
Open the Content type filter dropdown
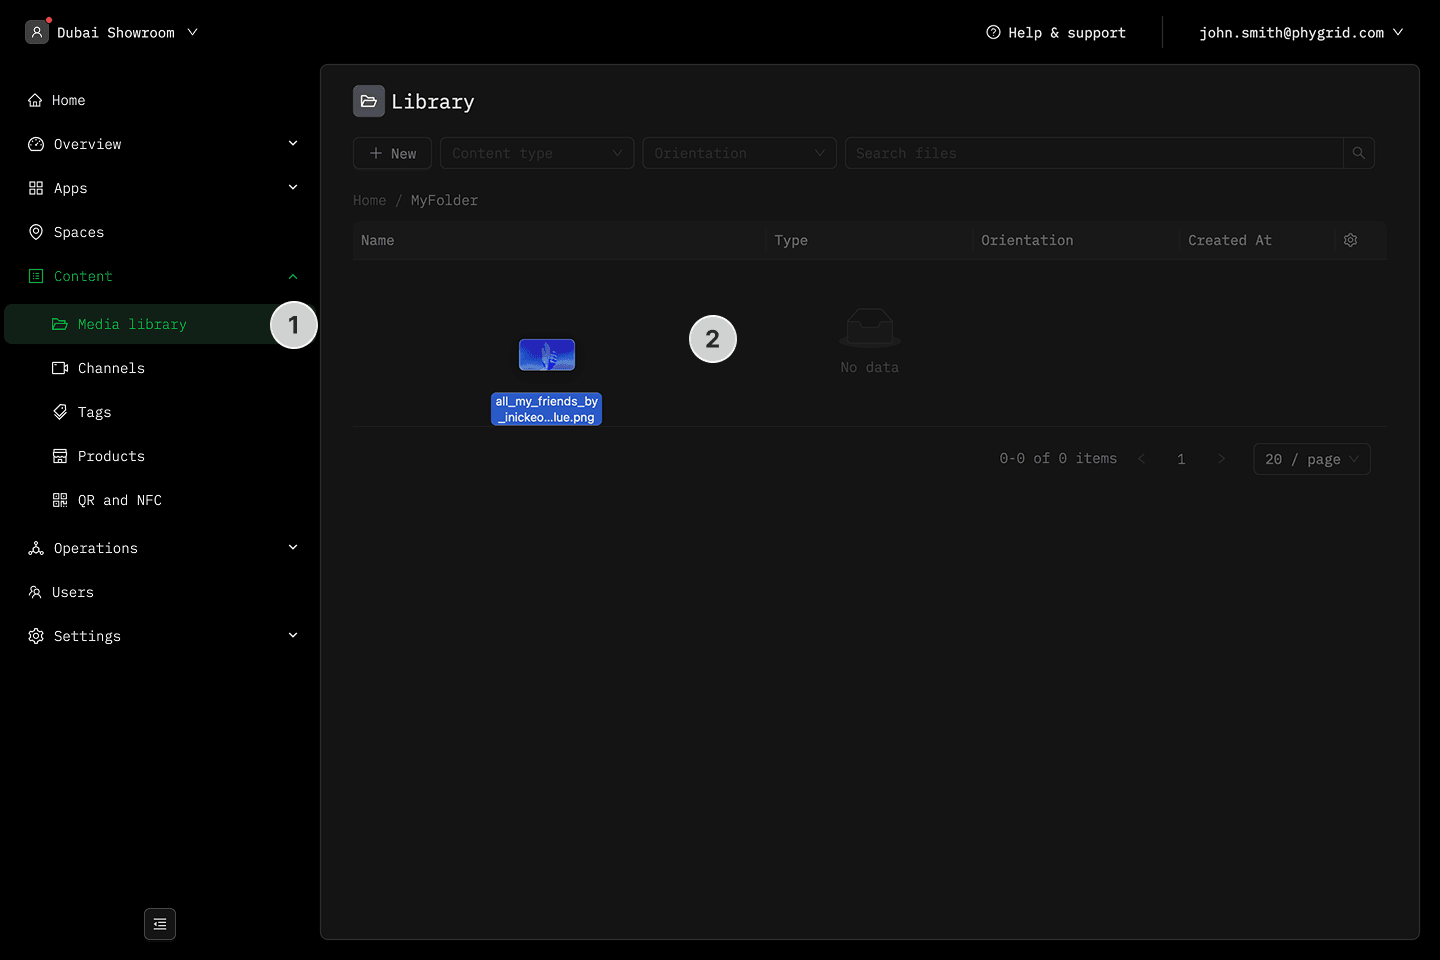(x=537, y=153)
